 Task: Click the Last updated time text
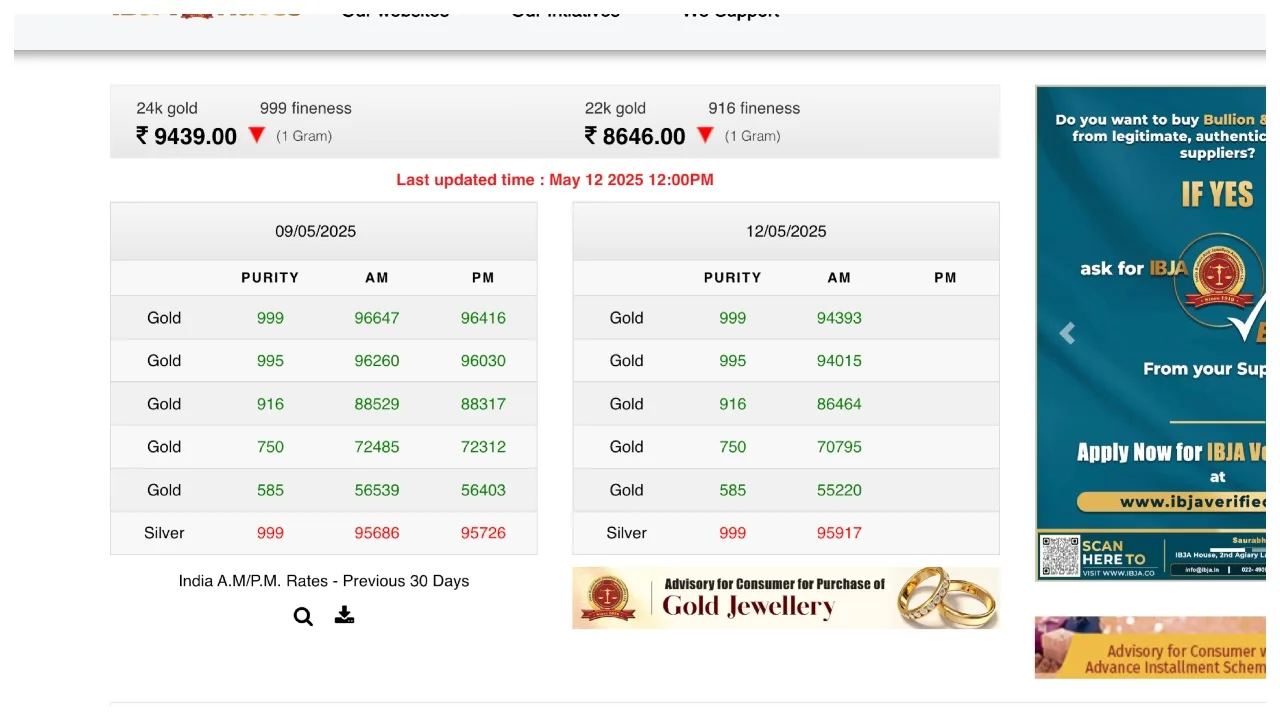(555, 180)
